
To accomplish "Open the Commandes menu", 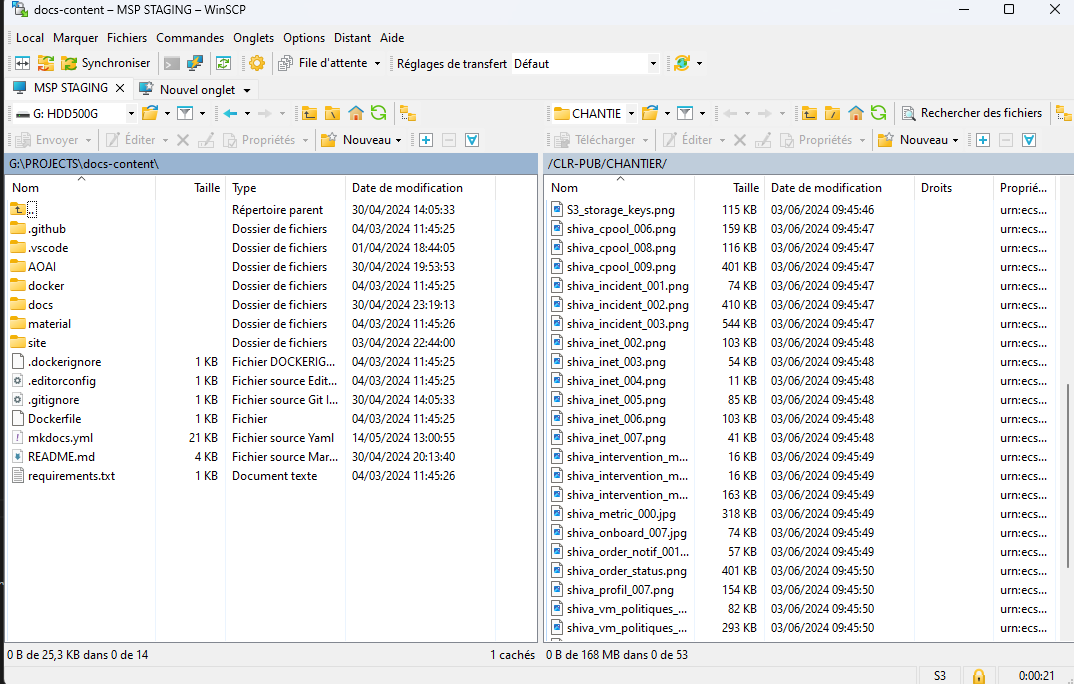I will click(190, 38).
